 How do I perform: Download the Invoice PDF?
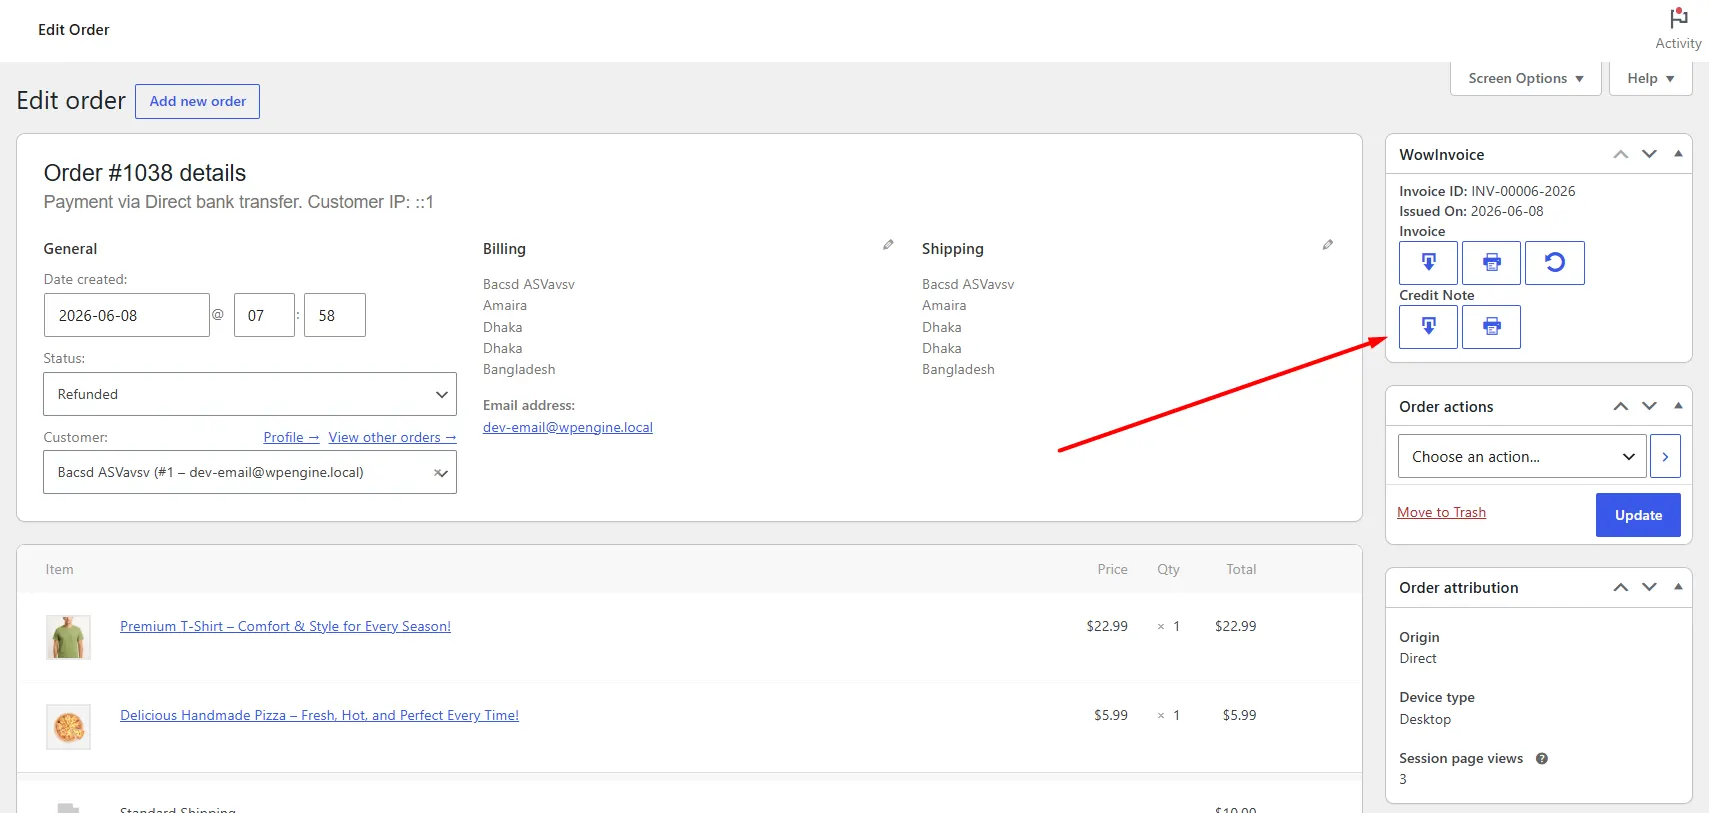pyautogui.click(x=1428, y=263)
